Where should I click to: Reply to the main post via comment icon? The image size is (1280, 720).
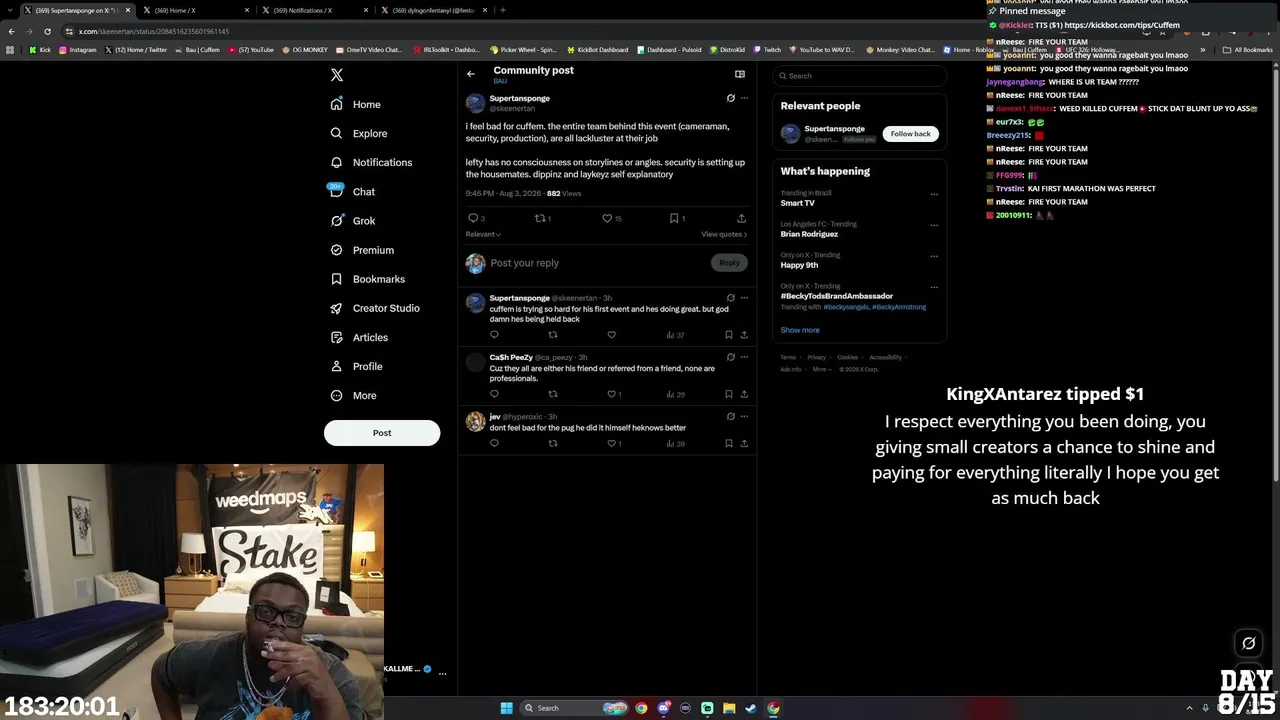point(473,218)
